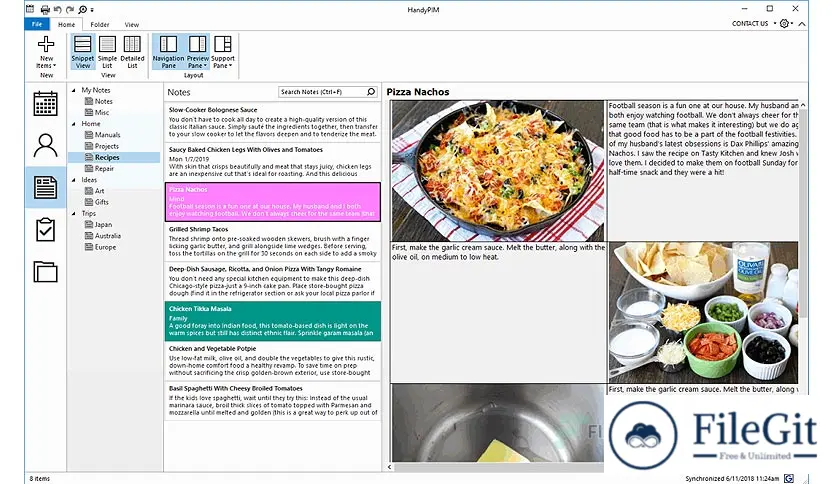Viewport: 836px width, 484px height.
Task: Switch to the Folder ribbon tab
Action: point(100,25)
